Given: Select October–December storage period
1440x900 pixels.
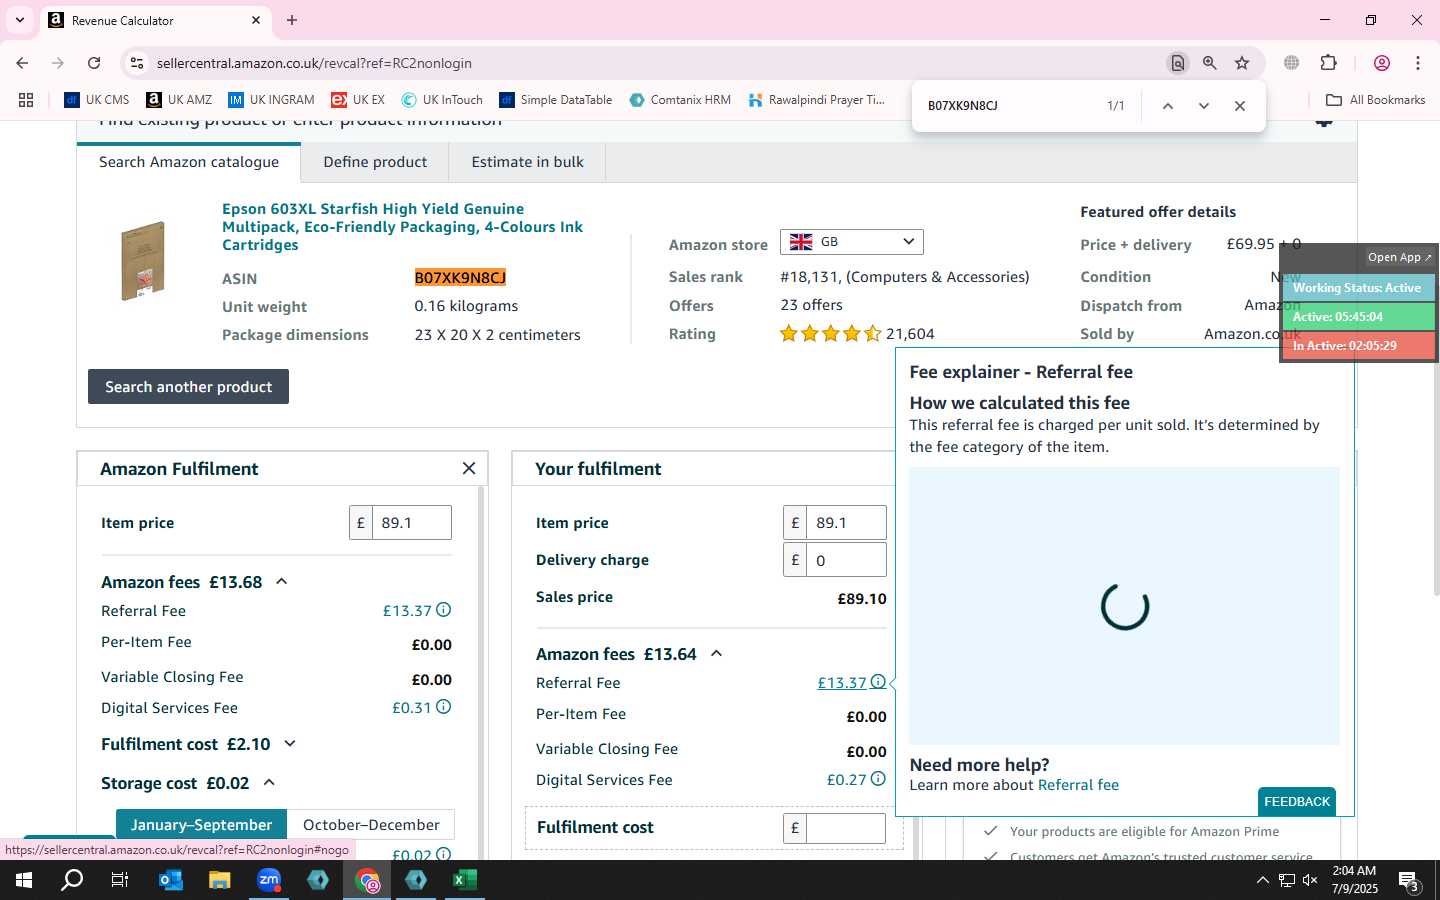Looking at the screenshot, I should (x=371, y=825).
